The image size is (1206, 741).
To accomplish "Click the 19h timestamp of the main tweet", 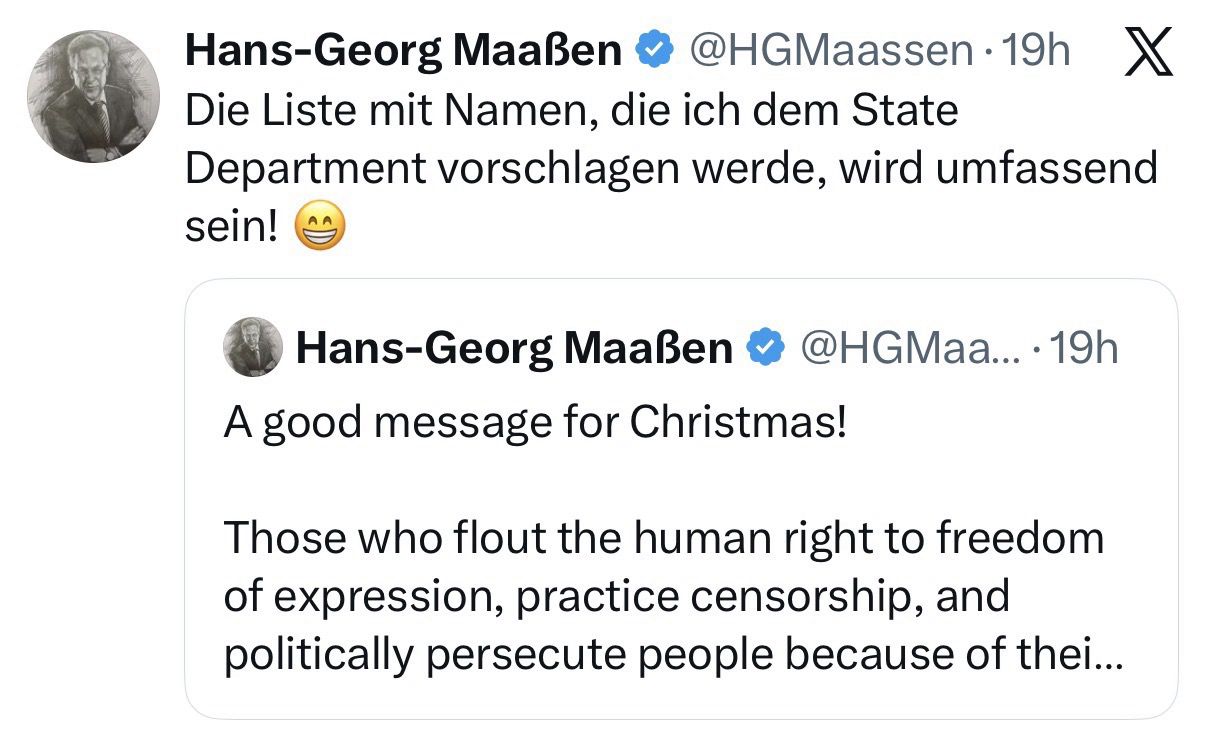I will (x=1036, y=50).
